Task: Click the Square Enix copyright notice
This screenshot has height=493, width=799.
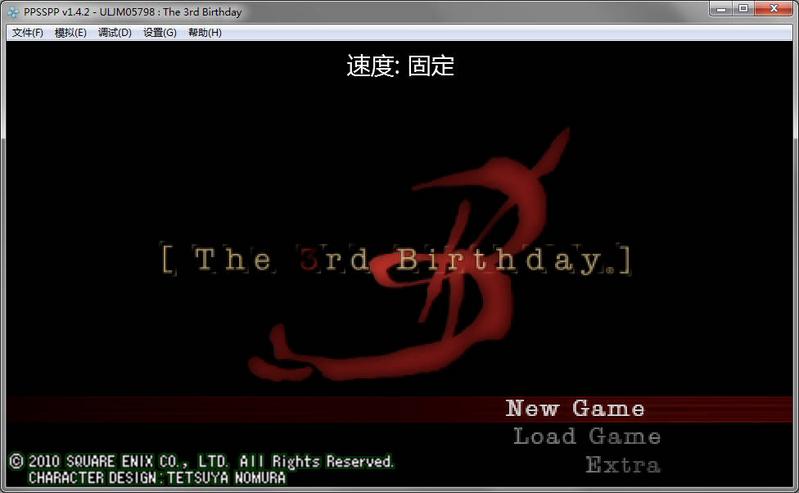Action: 201,461
